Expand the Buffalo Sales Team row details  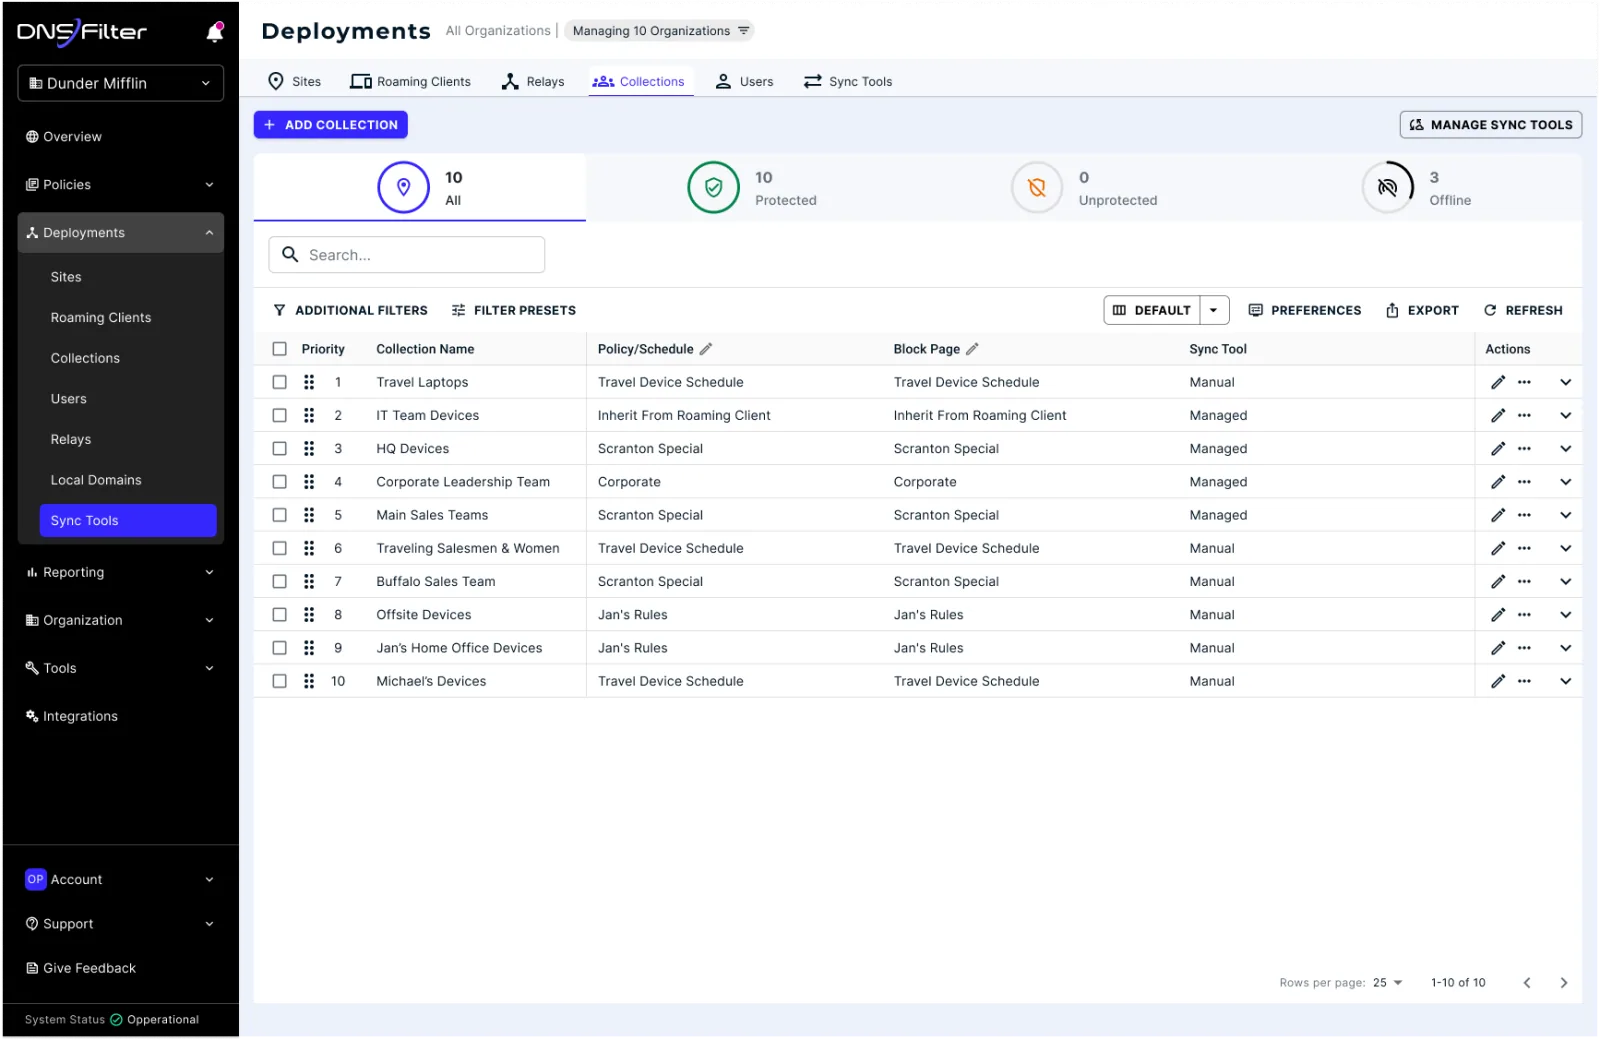pos(1565,581)
